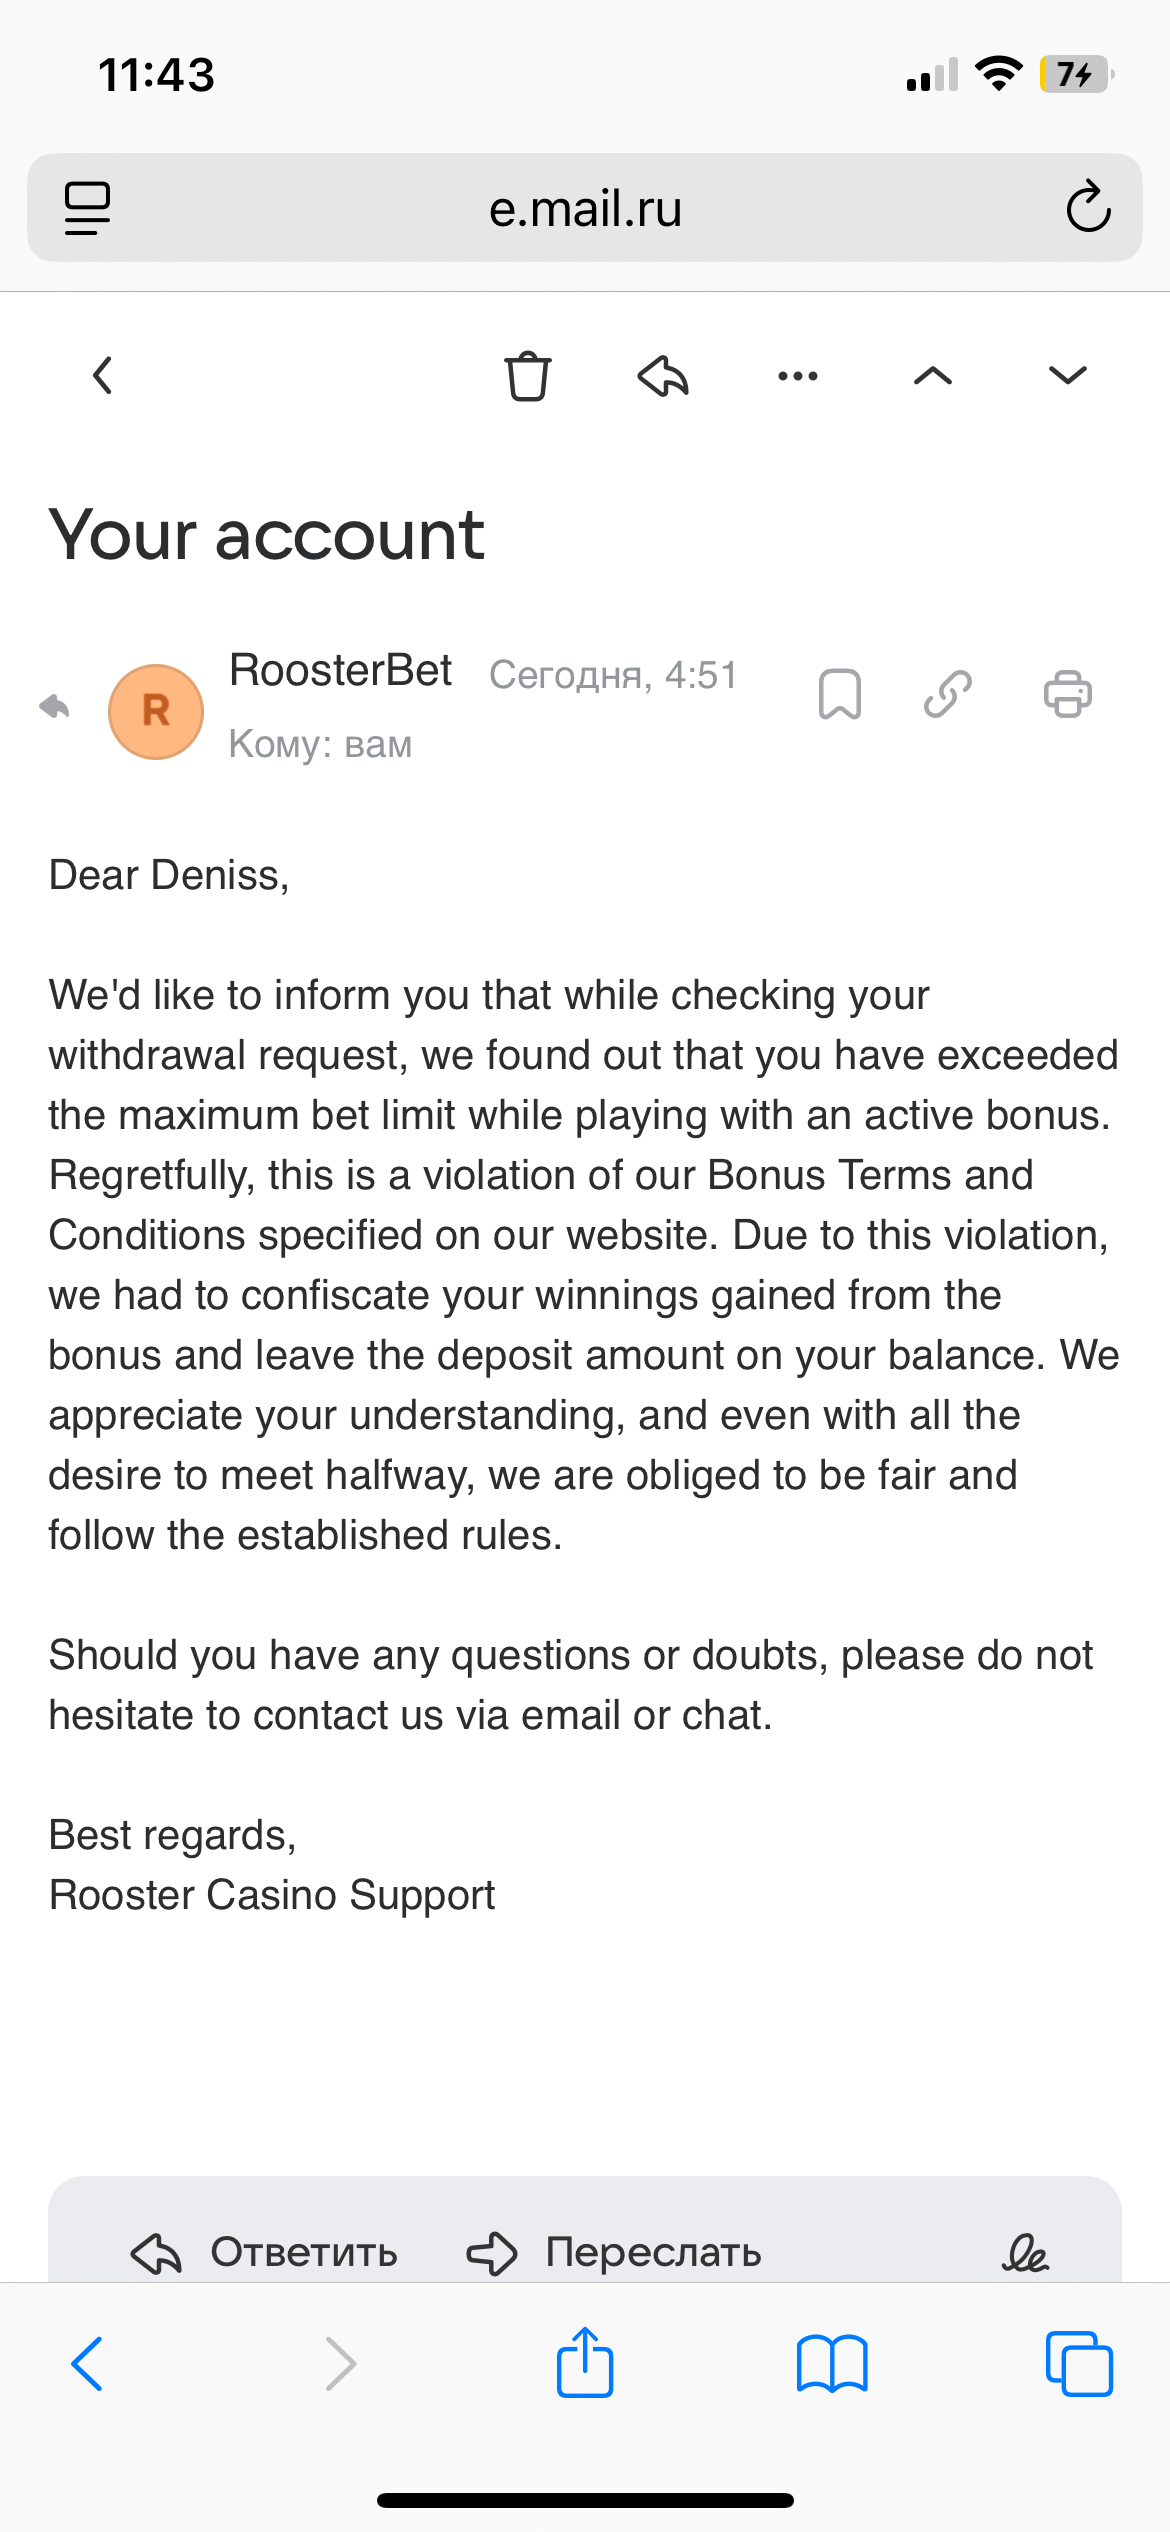The height and width of the screenshot is (2532, 1170).
Task: Open Safari share sheet
Action: tap(585, 2364)
